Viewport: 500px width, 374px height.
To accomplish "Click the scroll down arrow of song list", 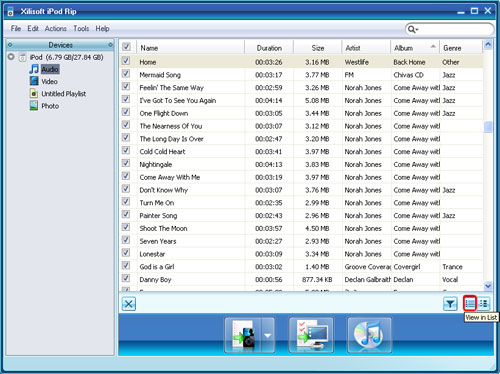I will pos(488,286).
